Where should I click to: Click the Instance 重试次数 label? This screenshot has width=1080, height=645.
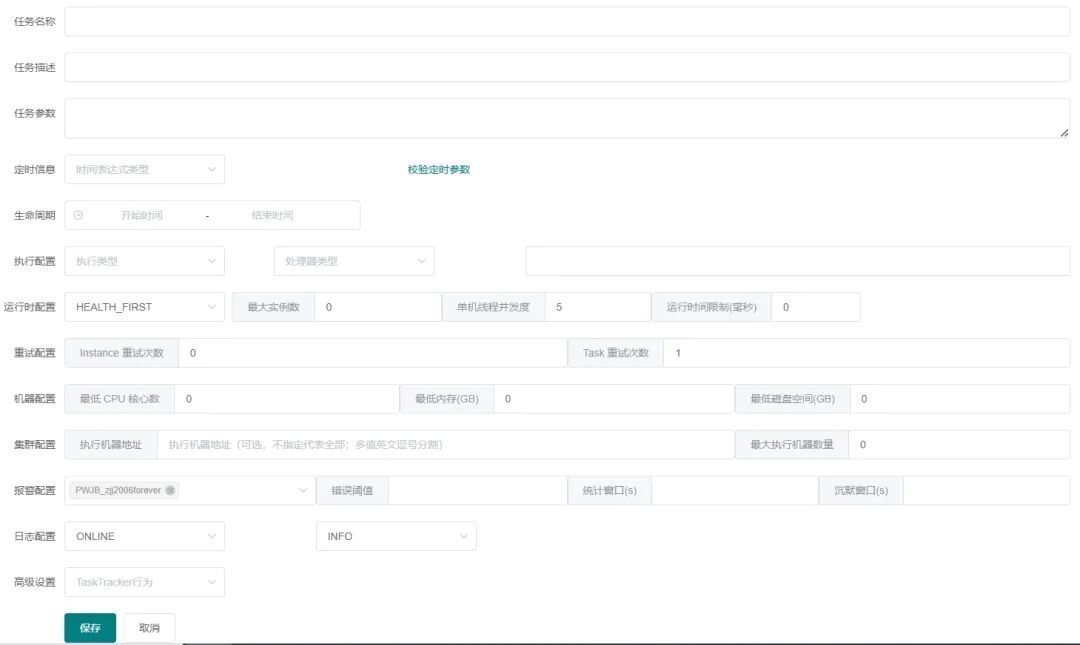[121, 353]
